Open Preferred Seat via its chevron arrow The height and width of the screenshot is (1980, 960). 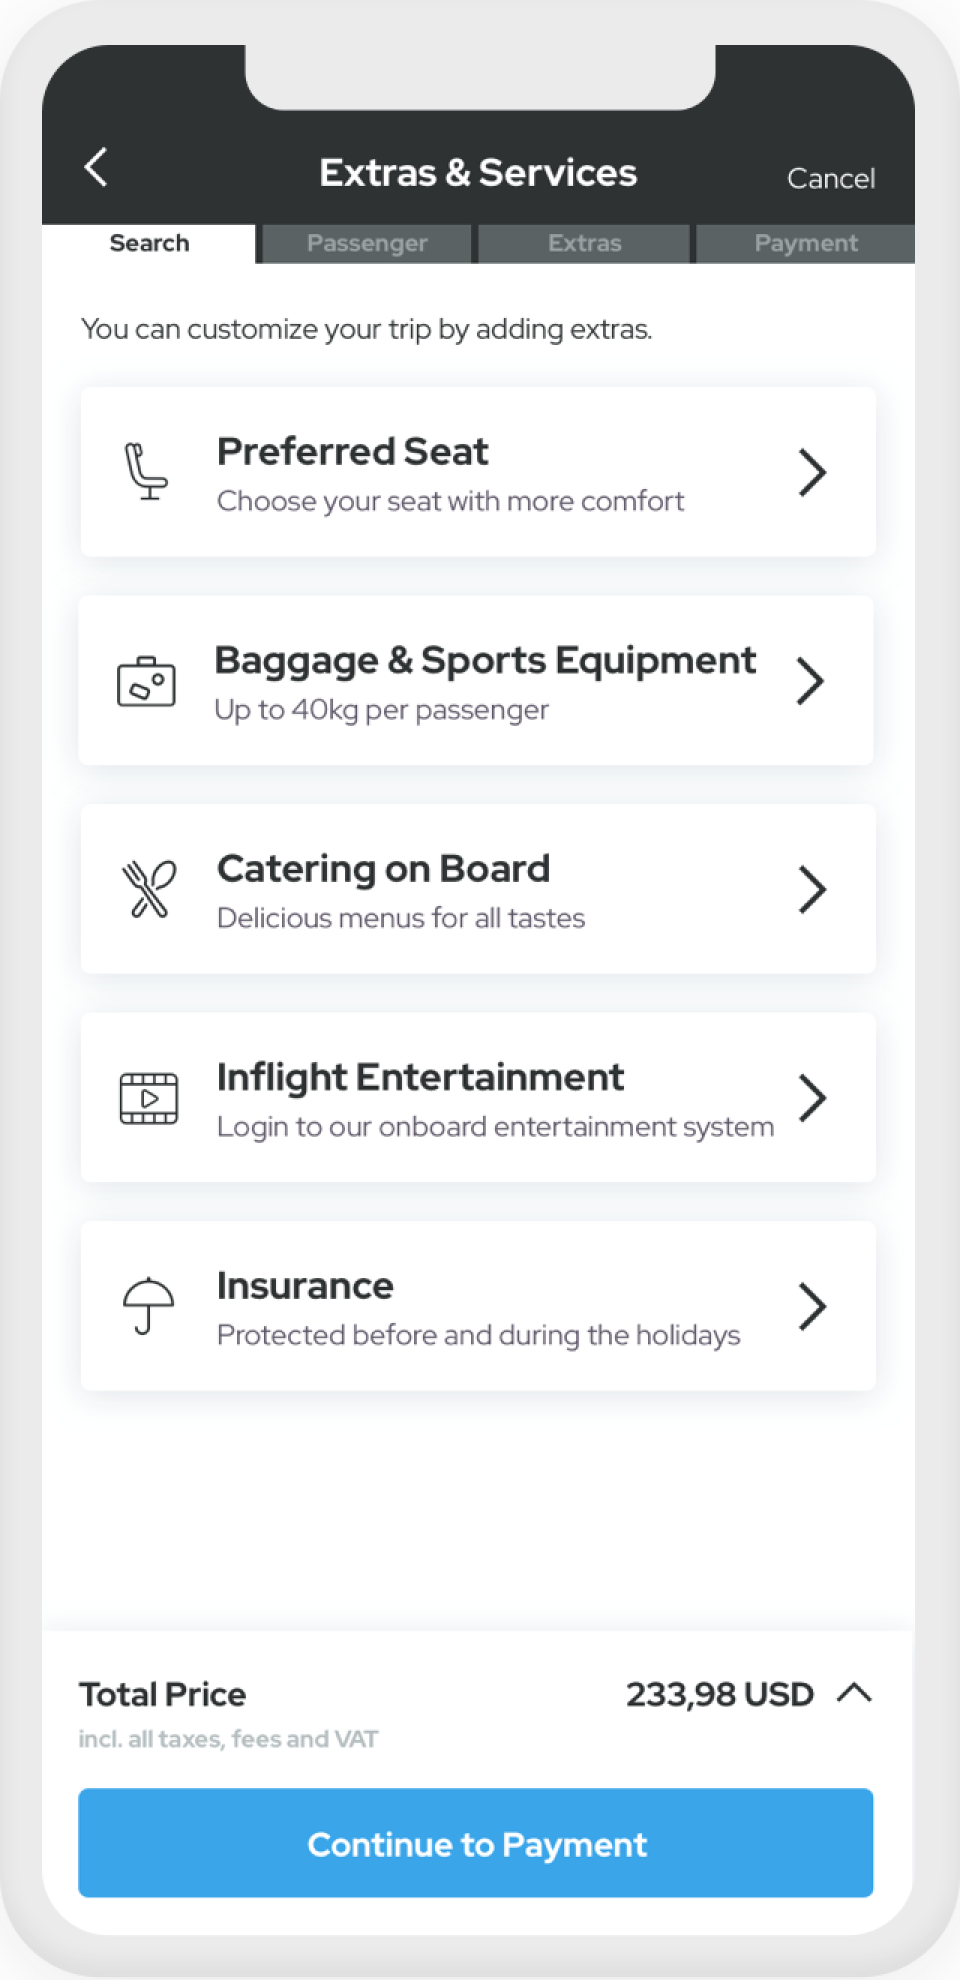click(812, 472)
